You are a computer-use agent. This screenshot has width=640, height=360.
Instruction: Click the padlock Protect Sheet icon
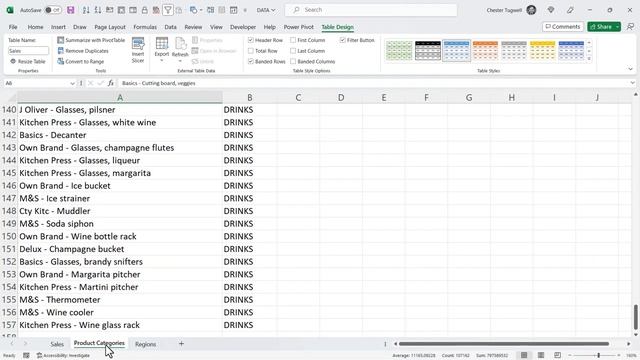(144, 10)
